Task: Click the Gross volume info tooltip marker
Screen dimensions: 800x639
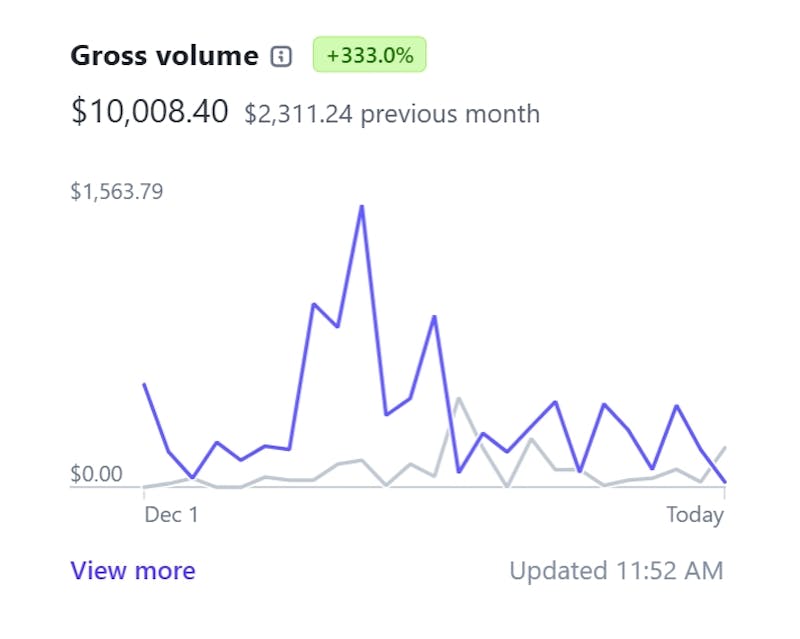Action: 283,56
